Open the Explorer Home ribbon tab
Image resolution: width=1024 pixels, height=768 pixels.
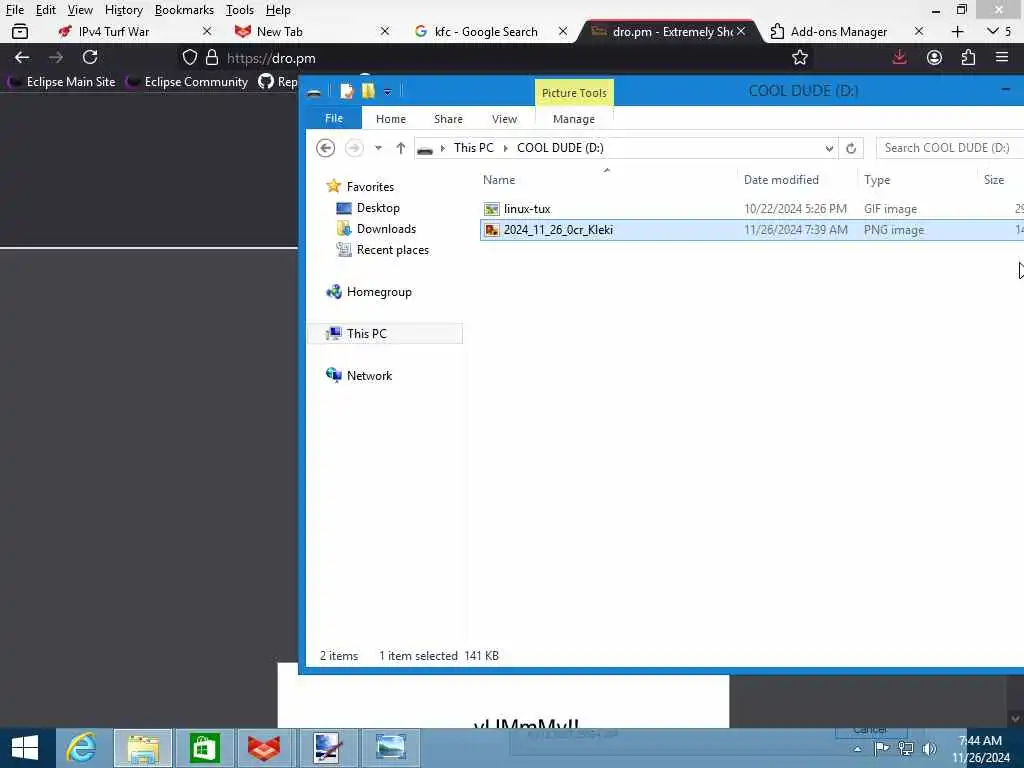391,119
